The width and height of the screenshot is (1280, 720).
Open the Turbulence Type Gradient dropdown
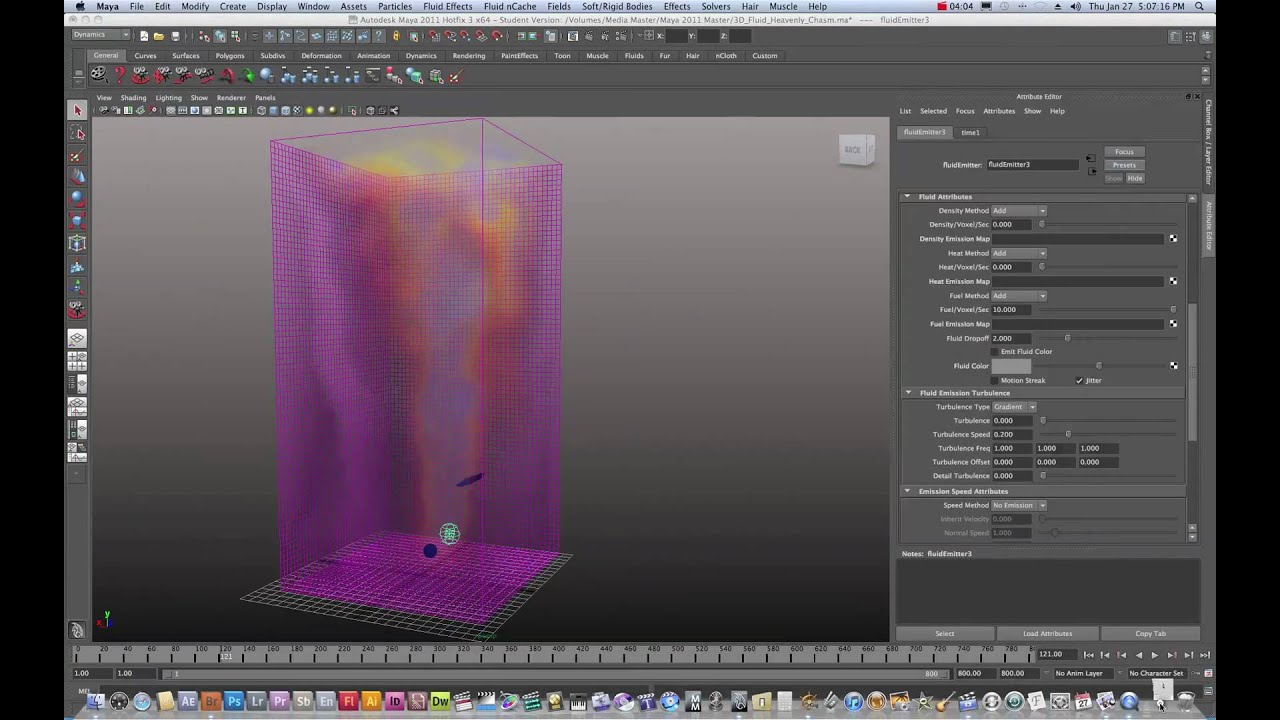click(x=1014, y=407)
